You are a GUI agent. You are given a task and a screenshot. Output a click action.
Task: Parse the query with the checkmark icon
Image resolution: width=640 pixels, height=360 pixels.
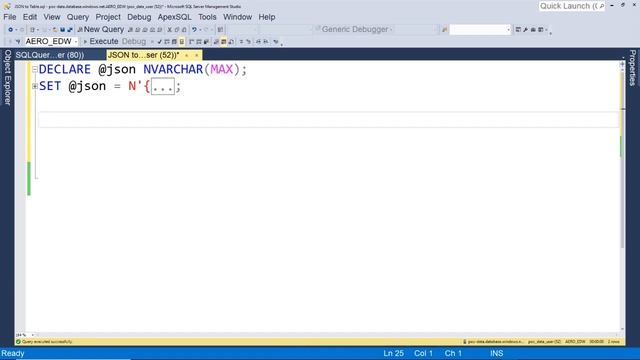[160, 42]
